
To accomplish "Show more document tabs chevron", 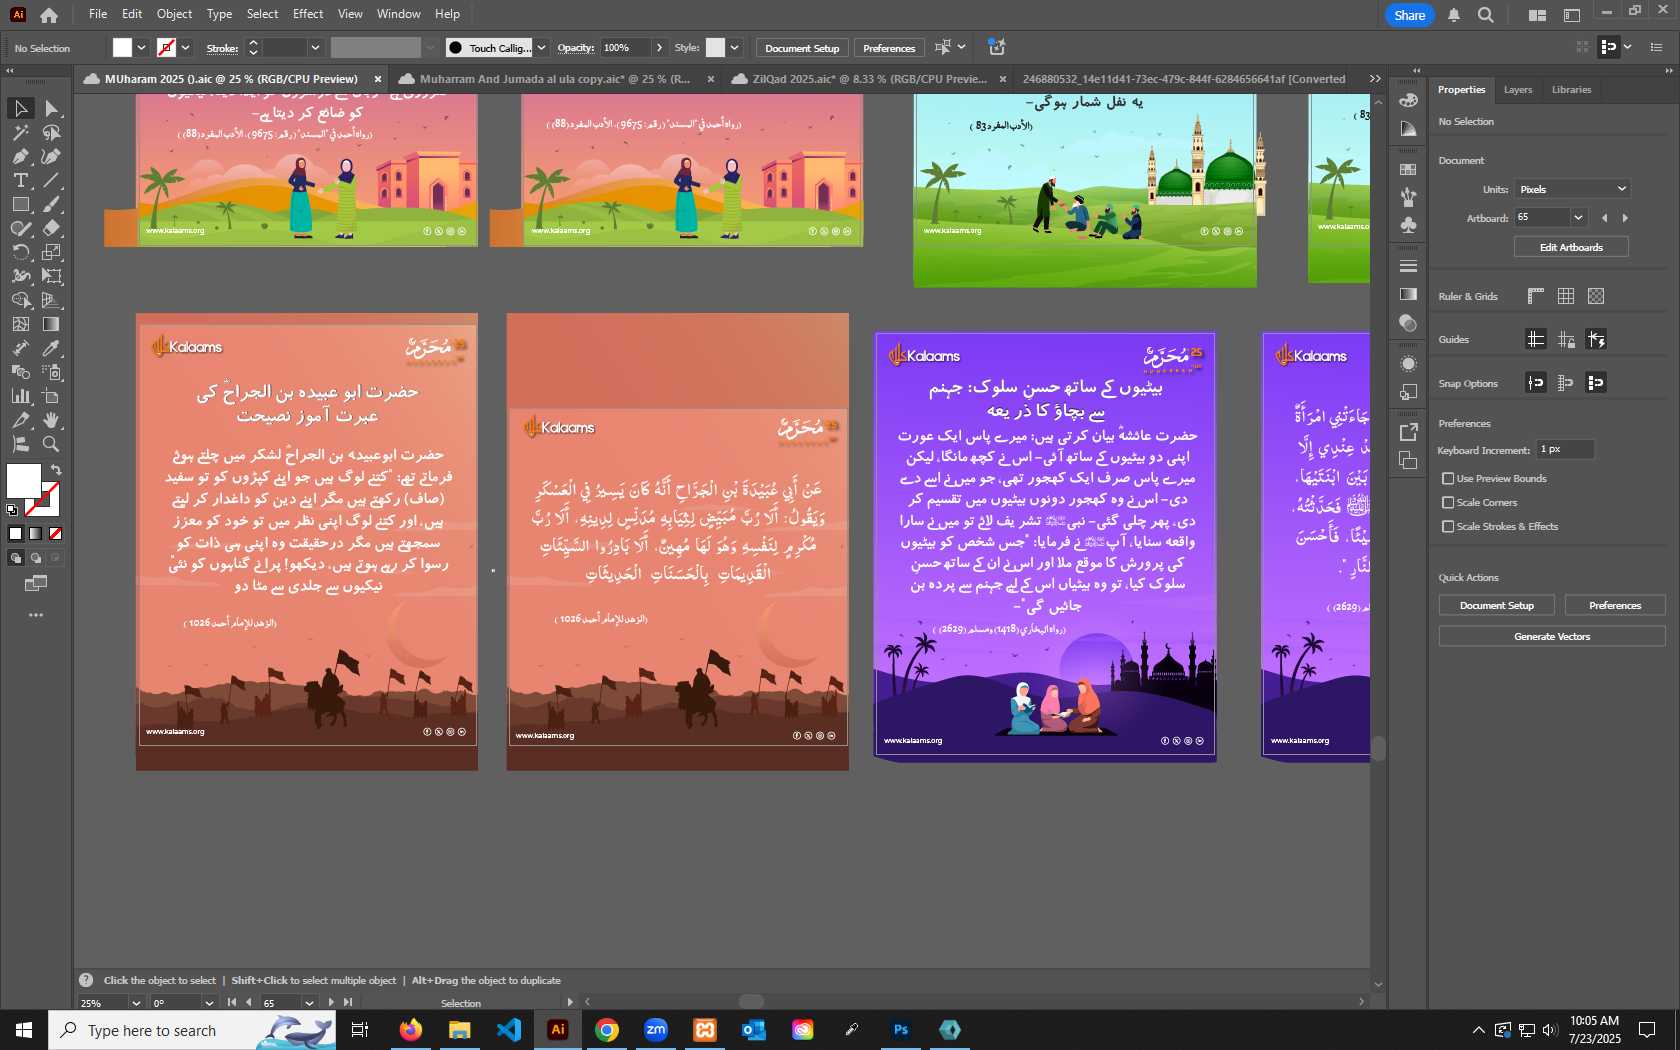I will point(1375,79).
